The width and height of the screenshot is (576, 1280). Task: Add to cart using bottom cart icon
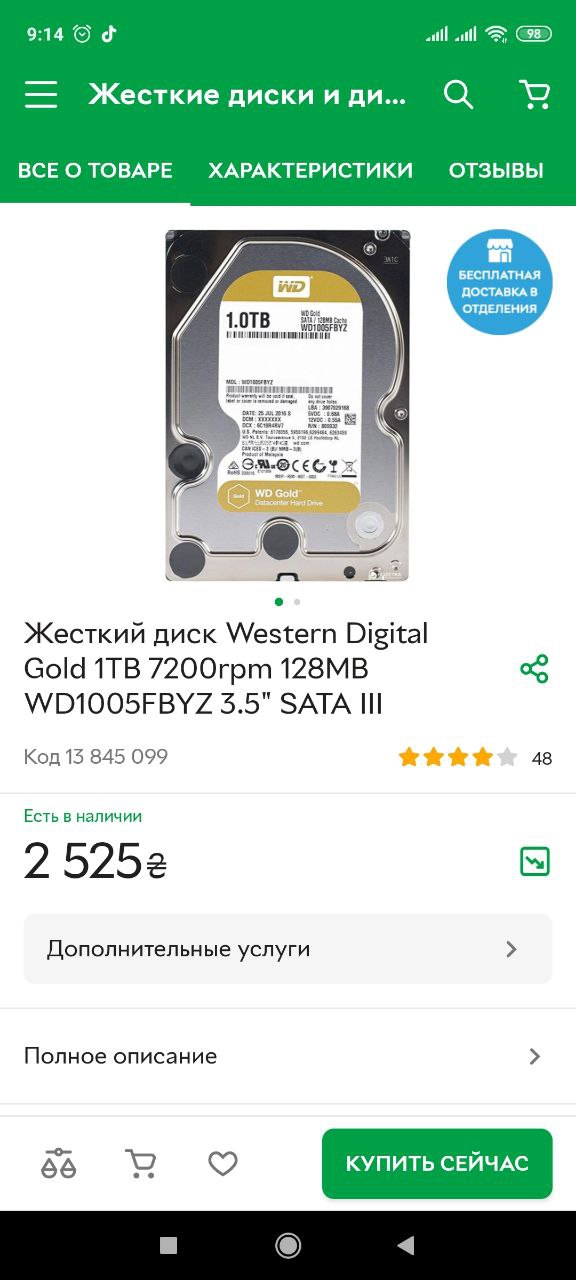140,1163
